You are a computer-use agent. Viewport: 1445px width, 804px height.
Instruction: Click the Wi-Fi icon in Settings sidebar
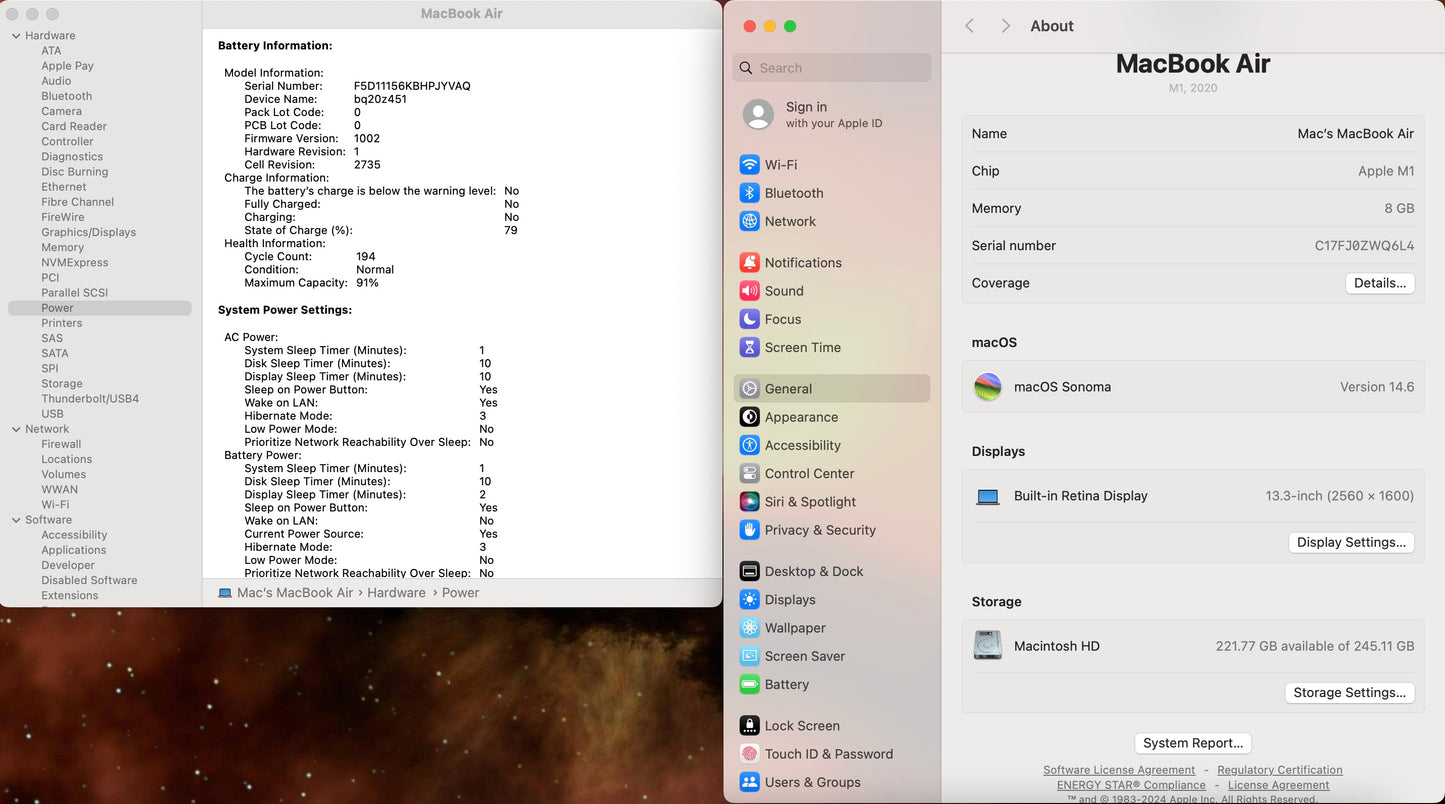(749, 165)
